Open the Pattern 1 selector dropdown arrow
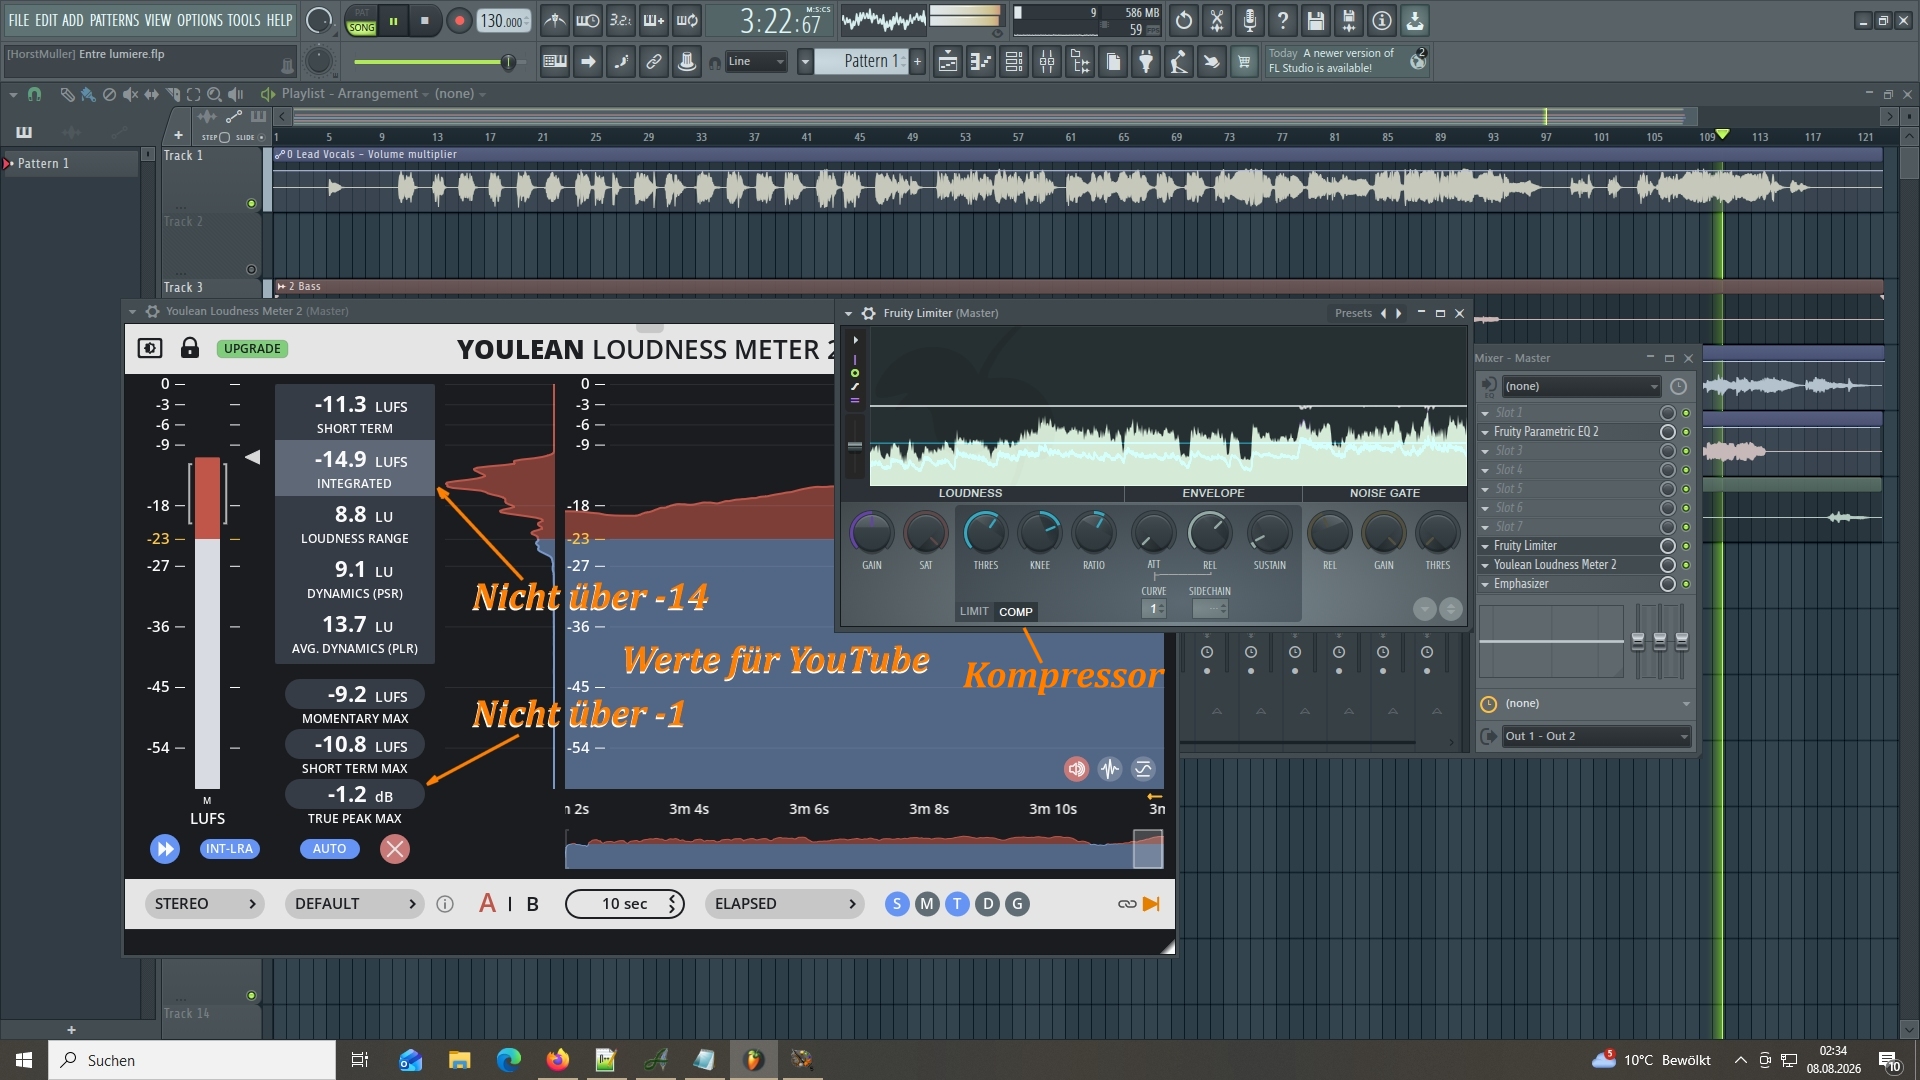Viewport: 1920px width, 1080px height. (x=805, y=62)
